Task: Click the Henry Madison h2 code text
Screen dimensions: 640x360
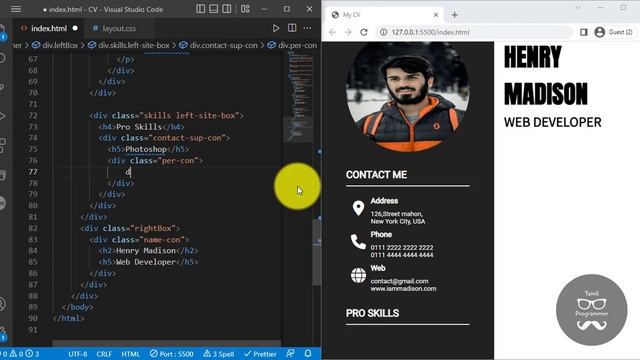Action: (x=146, y=251)
